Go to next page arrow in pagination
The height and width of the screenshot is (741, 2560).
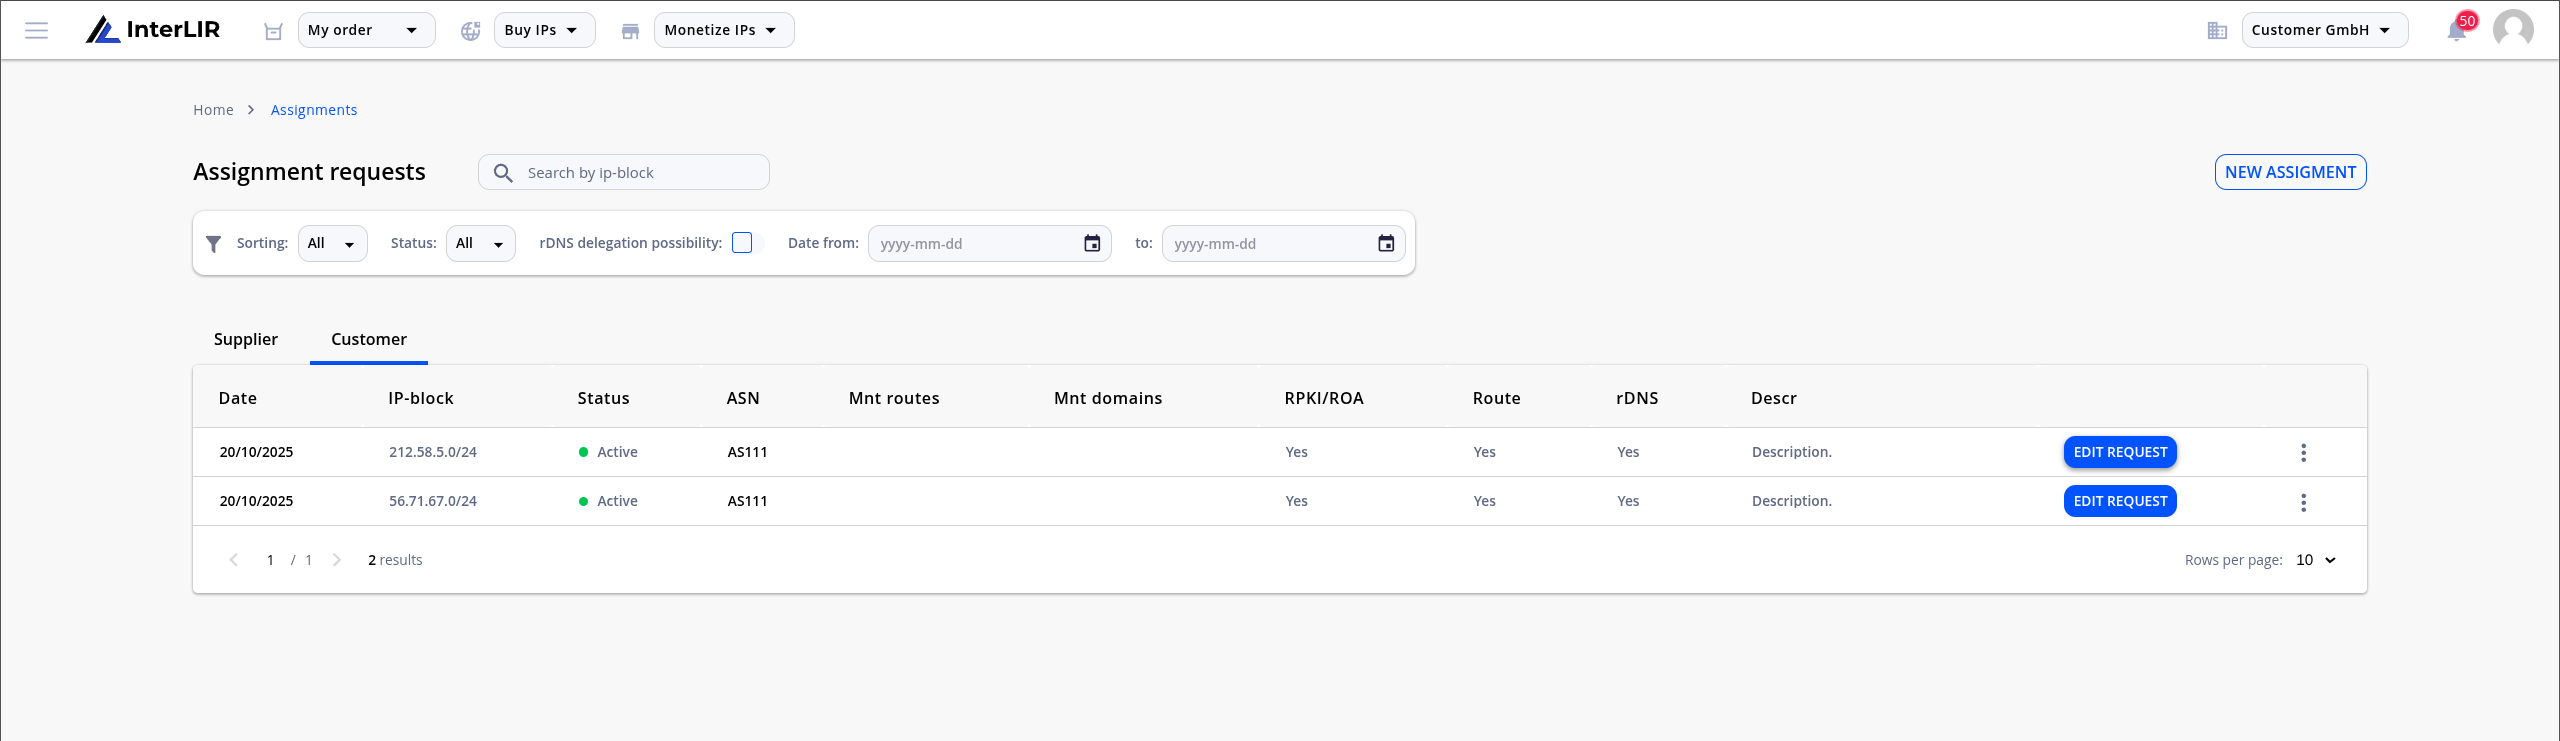click(337, 560)
